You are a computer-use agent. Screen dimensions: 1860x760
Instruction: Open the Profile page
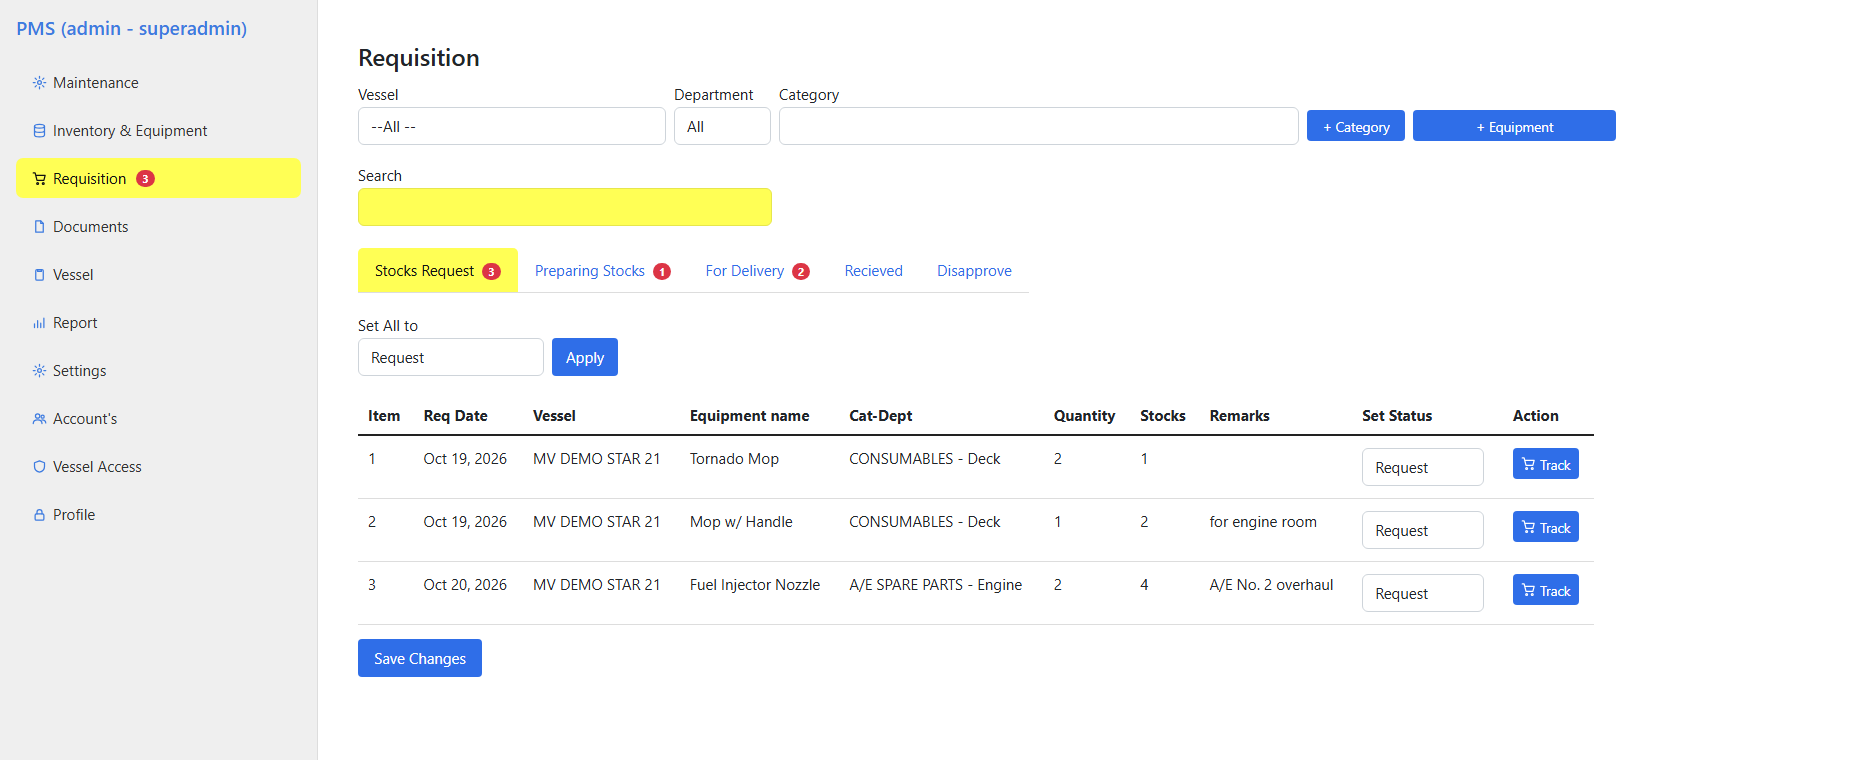pos(158,515)
